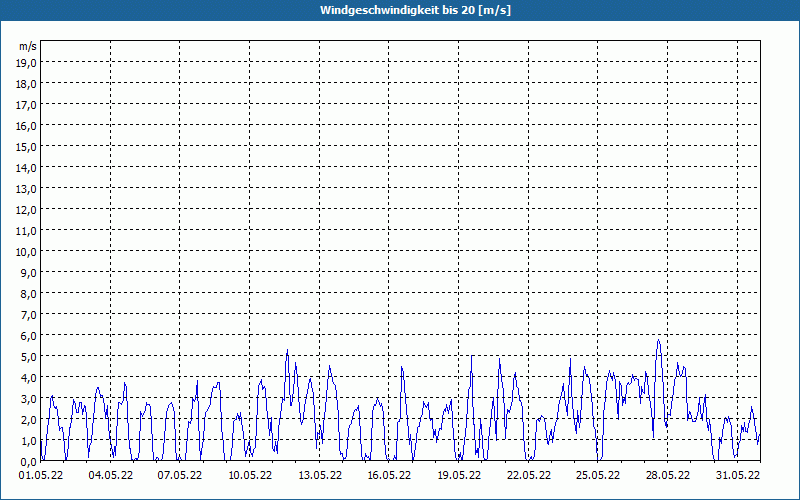Click the wind peak above 5 m/s after 10.05.22

coord(287,350)
